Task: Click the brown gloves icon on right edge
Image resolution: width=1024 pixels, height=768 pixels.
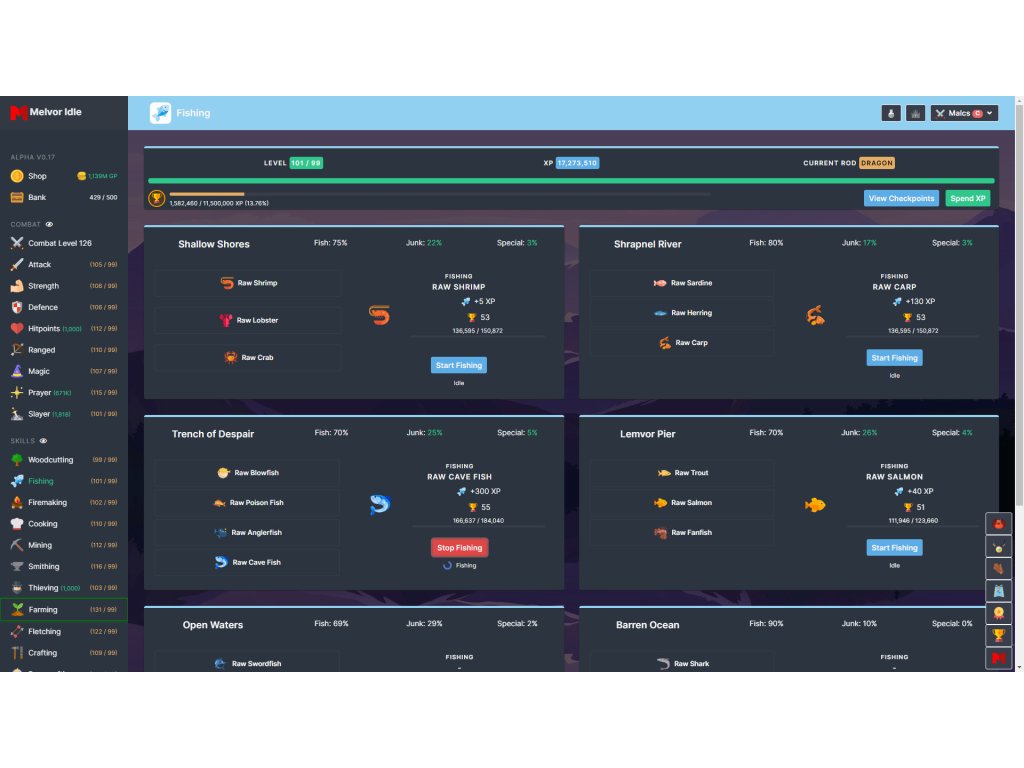Action: pyautogui.click(x=998, y=569)
